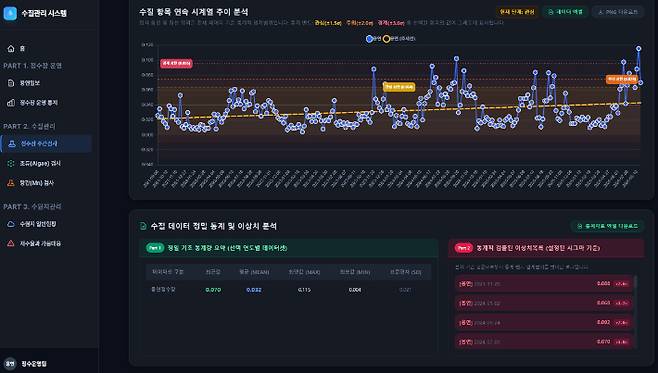
Task: Click the MAX column header
Action: (x=304, y=272)
